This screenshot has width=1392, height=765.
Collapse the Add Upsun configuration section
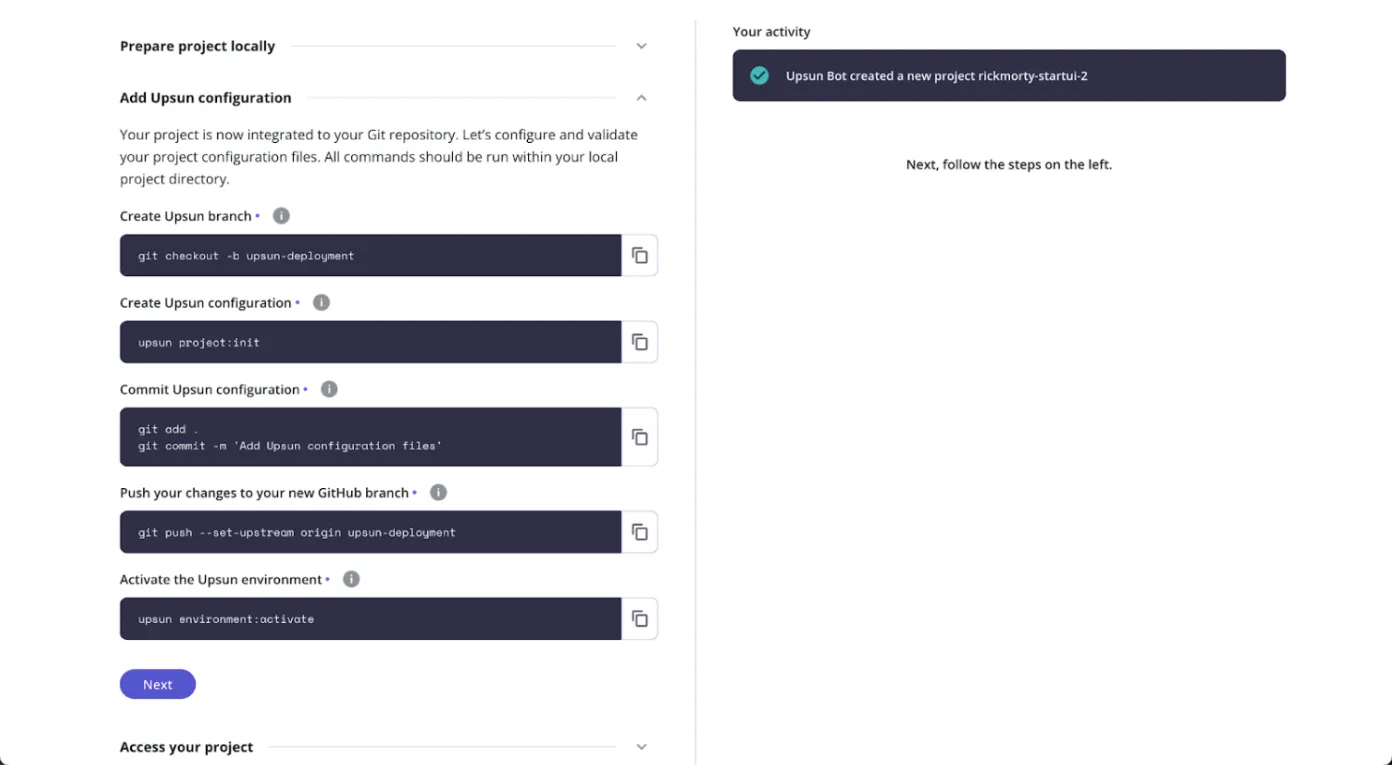pyautogui.click(x=642, y=98)
